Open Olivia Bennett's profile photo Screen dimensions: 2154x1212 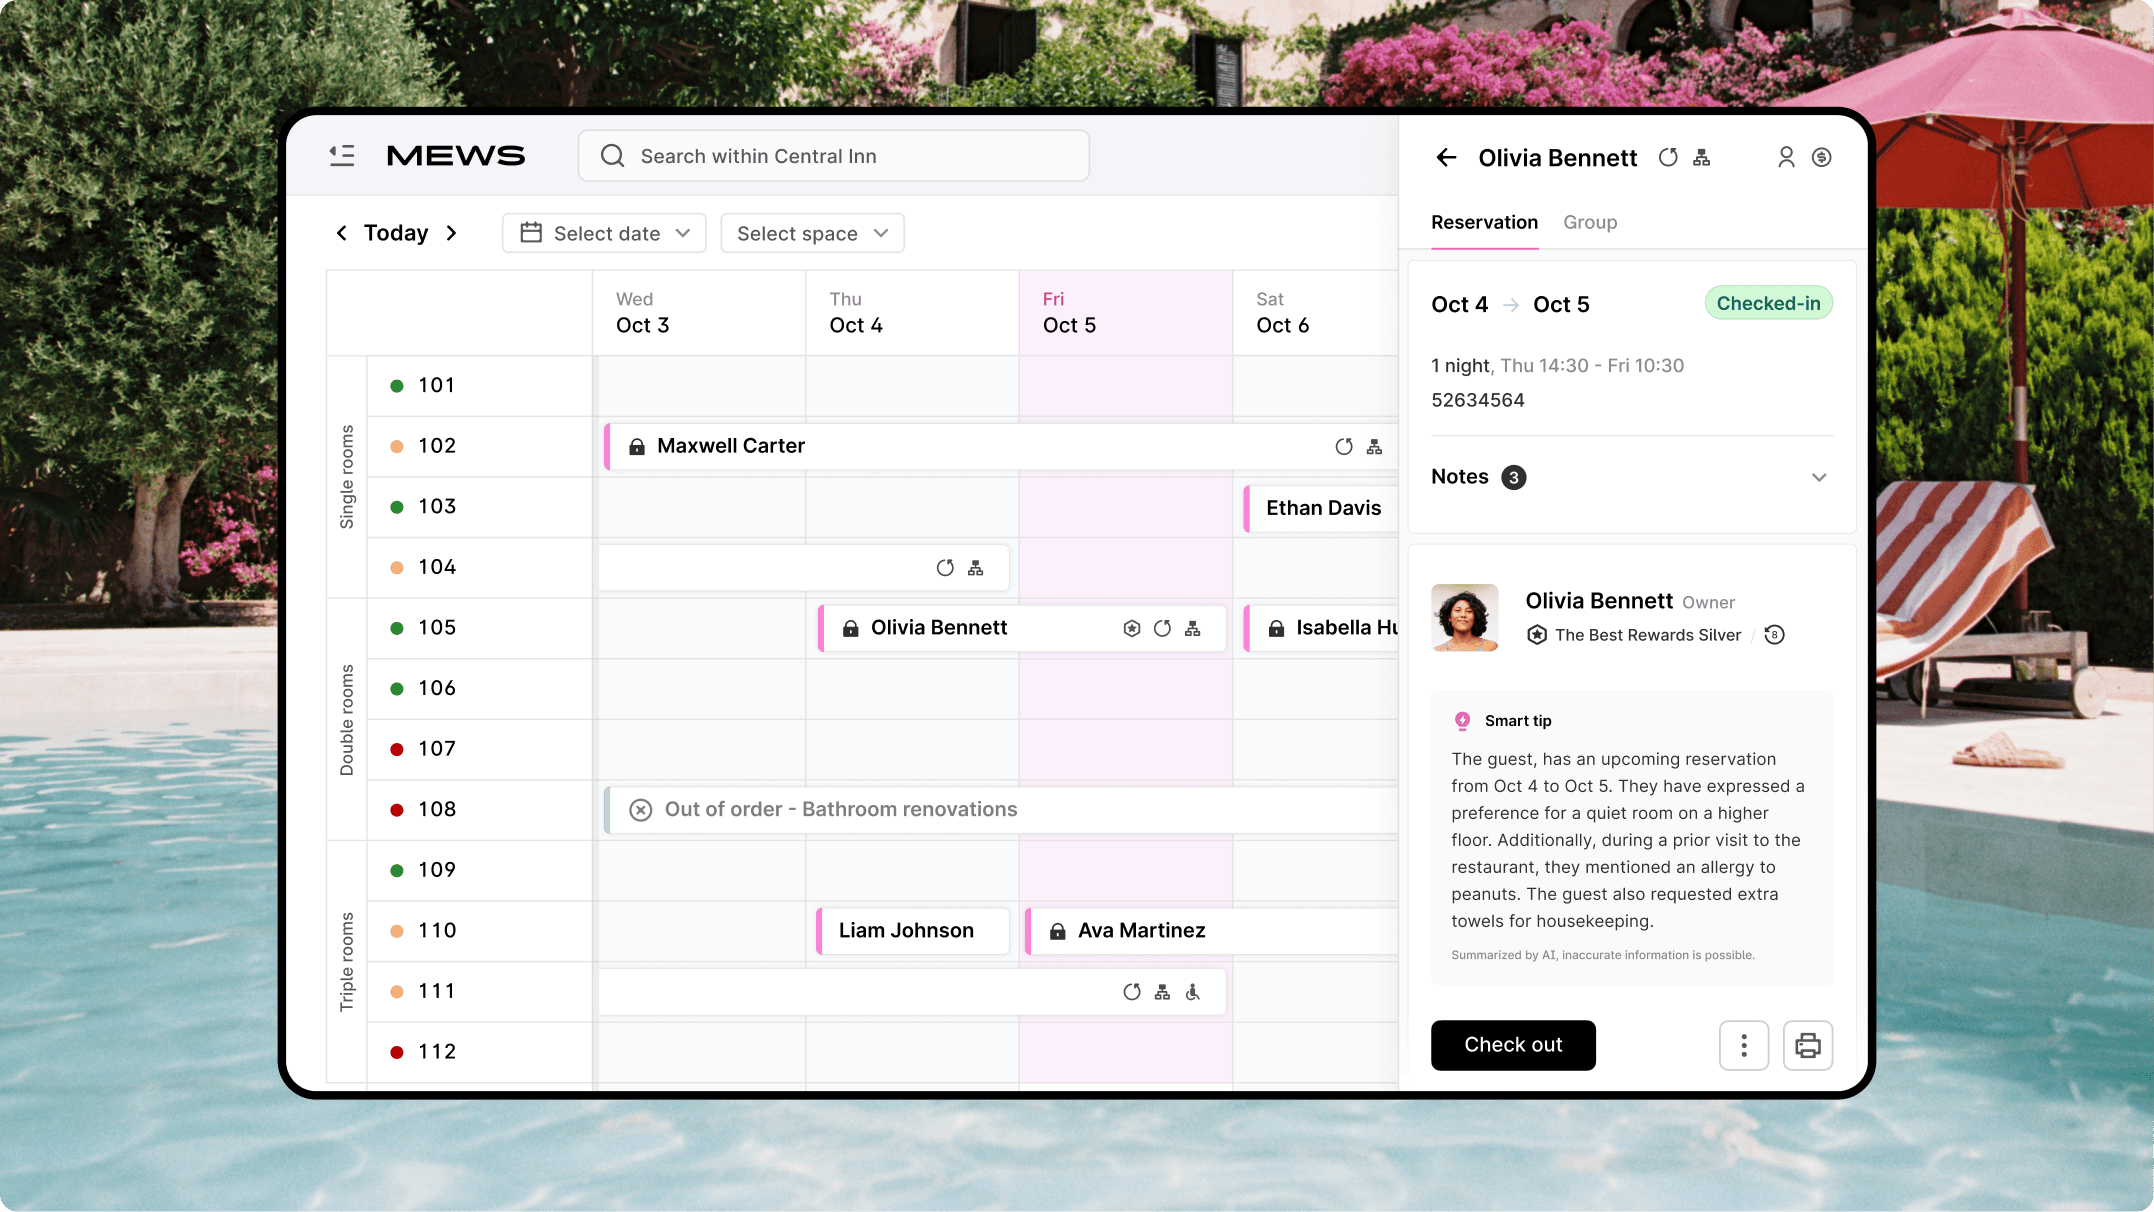(1465, 617)
